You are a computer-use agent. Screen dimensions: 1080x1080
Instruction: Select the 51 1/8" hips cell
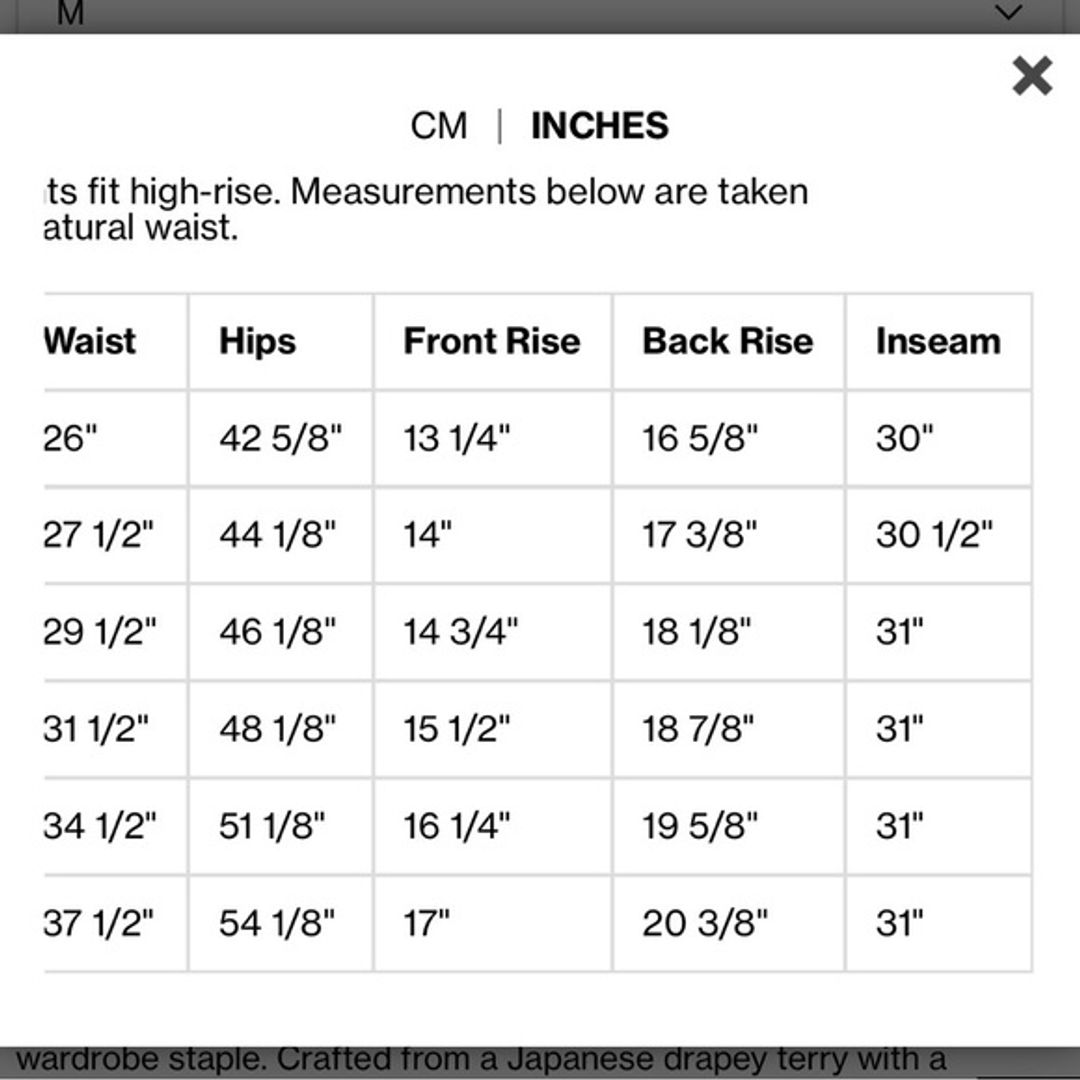273,826
